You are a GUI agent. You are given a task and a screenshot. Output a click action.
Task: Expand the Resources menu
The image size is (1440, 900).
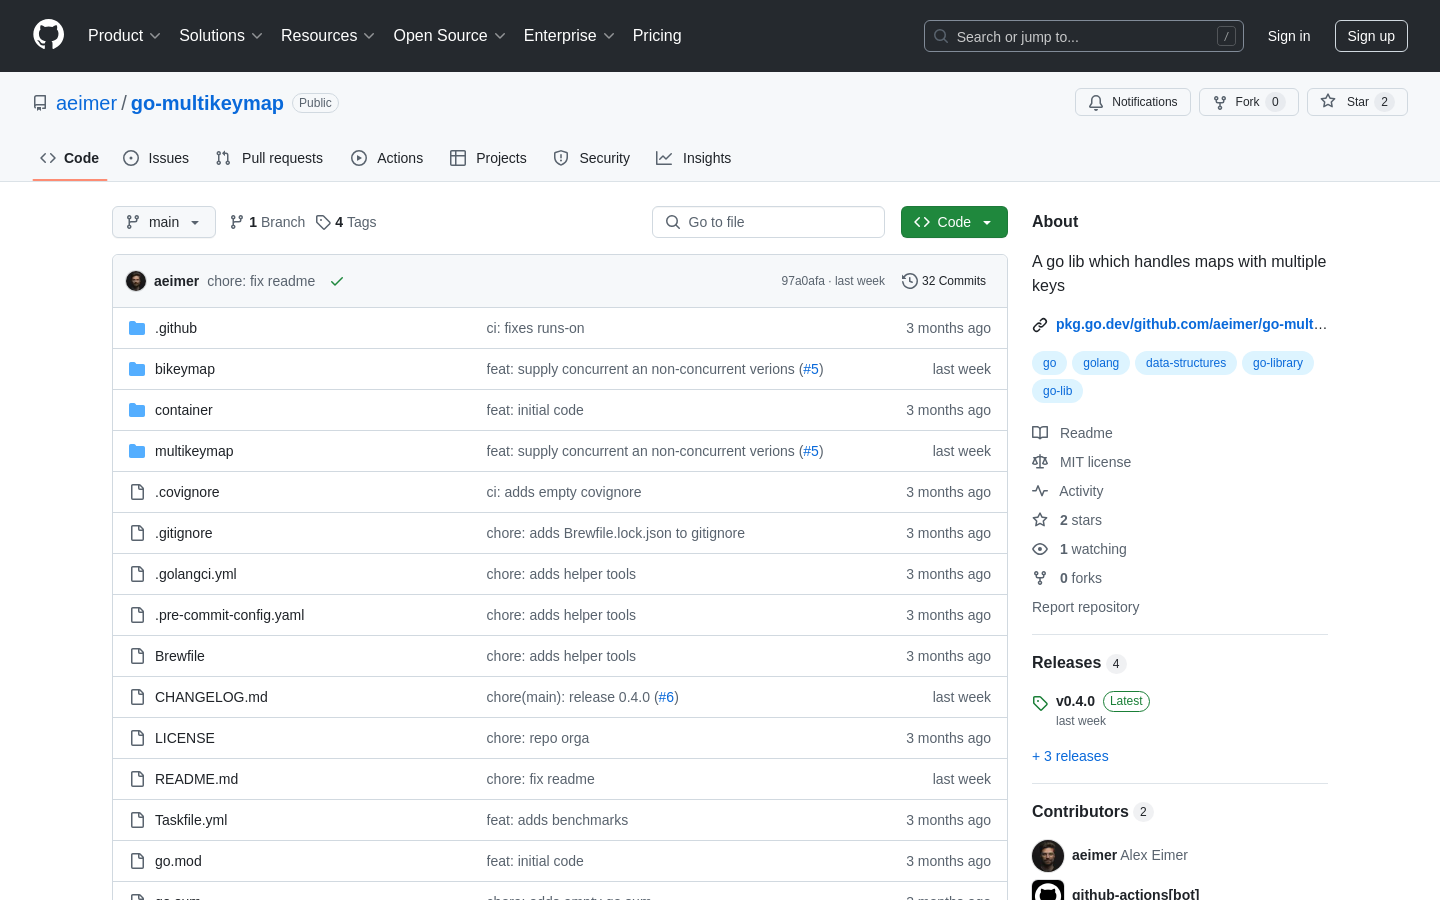click(328, 36)
